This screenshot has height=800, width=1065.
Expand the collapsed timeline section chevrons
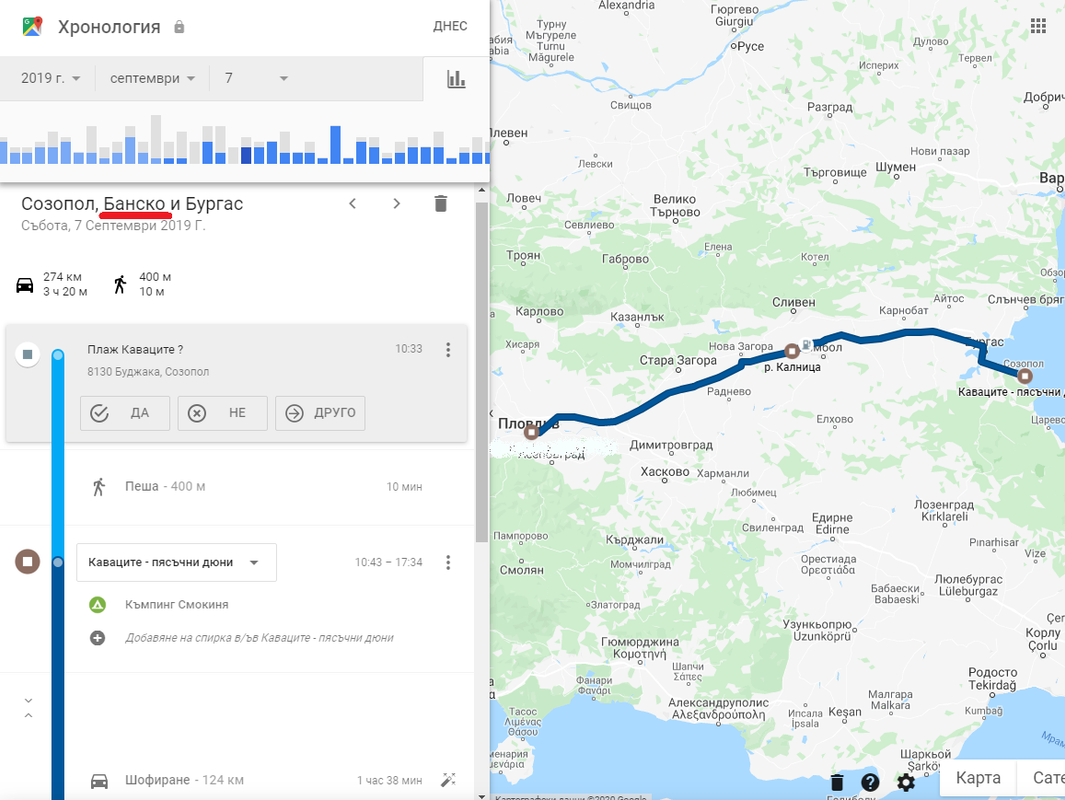click(x=29, y=708)
